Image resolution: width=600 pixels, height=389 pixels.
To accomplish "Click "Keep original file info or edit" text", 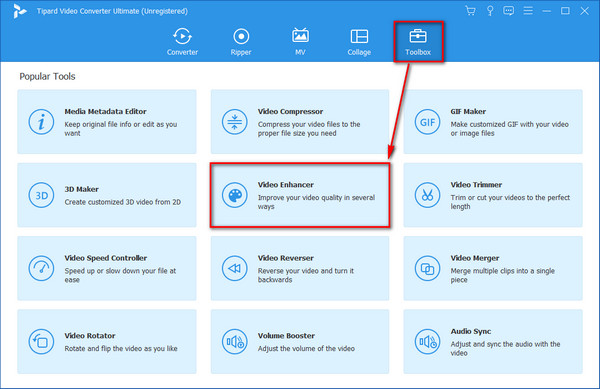I will click(121, 129).
